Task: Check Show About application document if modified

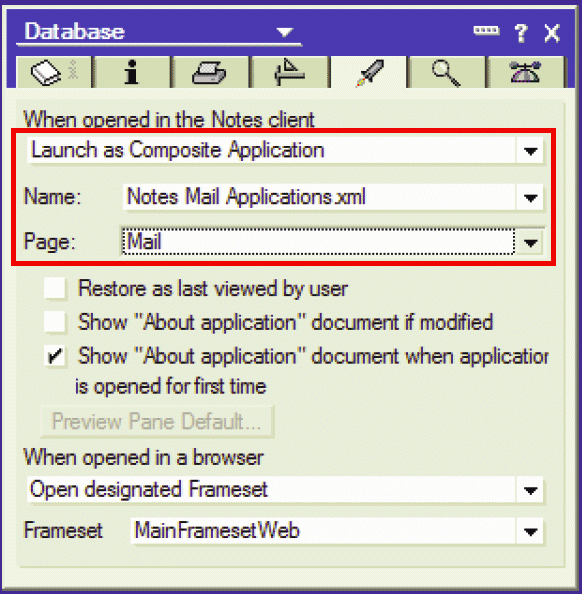Action: (55, 322)
